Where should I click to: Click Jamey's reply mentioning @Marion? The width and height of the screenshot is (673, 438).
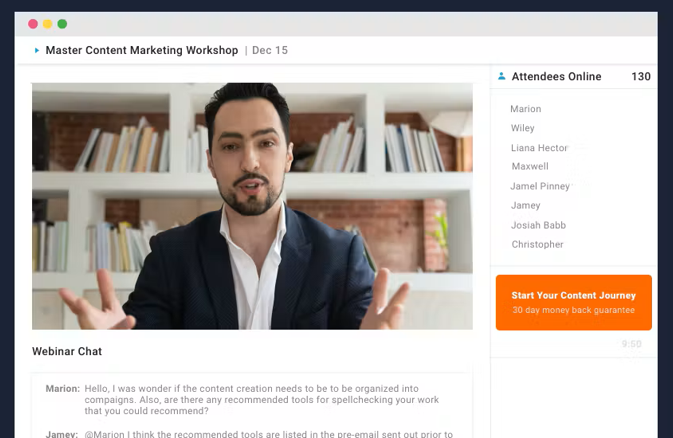(269, 434)
